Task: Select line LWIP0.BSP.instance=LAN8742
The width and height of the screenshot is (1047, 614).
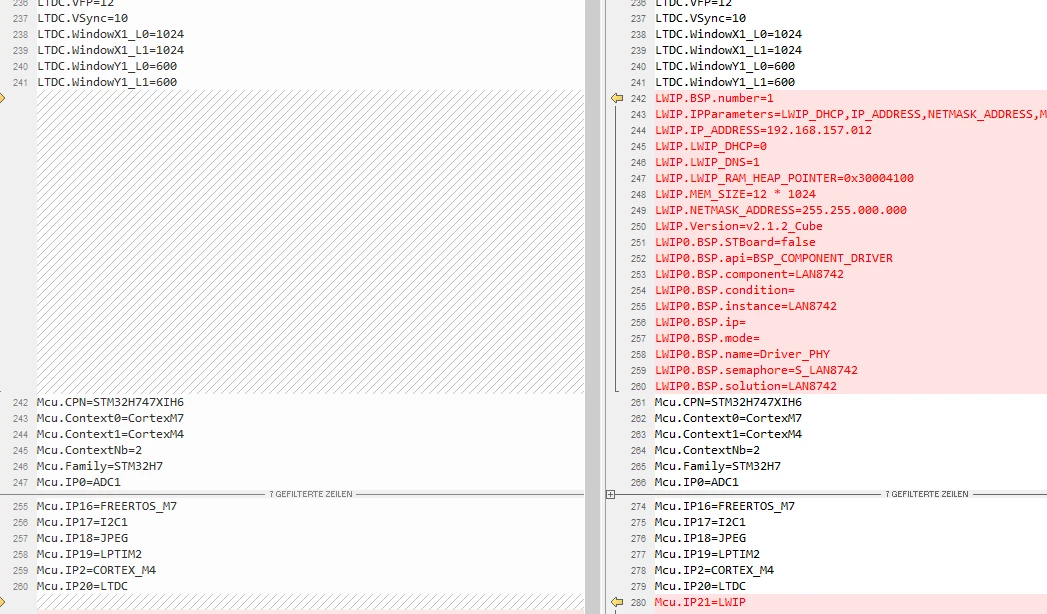Action: pyautogui.click(x=746, y=306)
